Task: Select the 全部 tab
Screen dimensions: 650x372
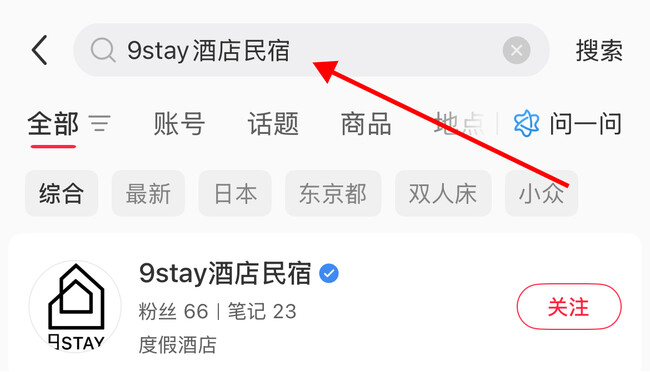Action: click(x=53, y=124)
